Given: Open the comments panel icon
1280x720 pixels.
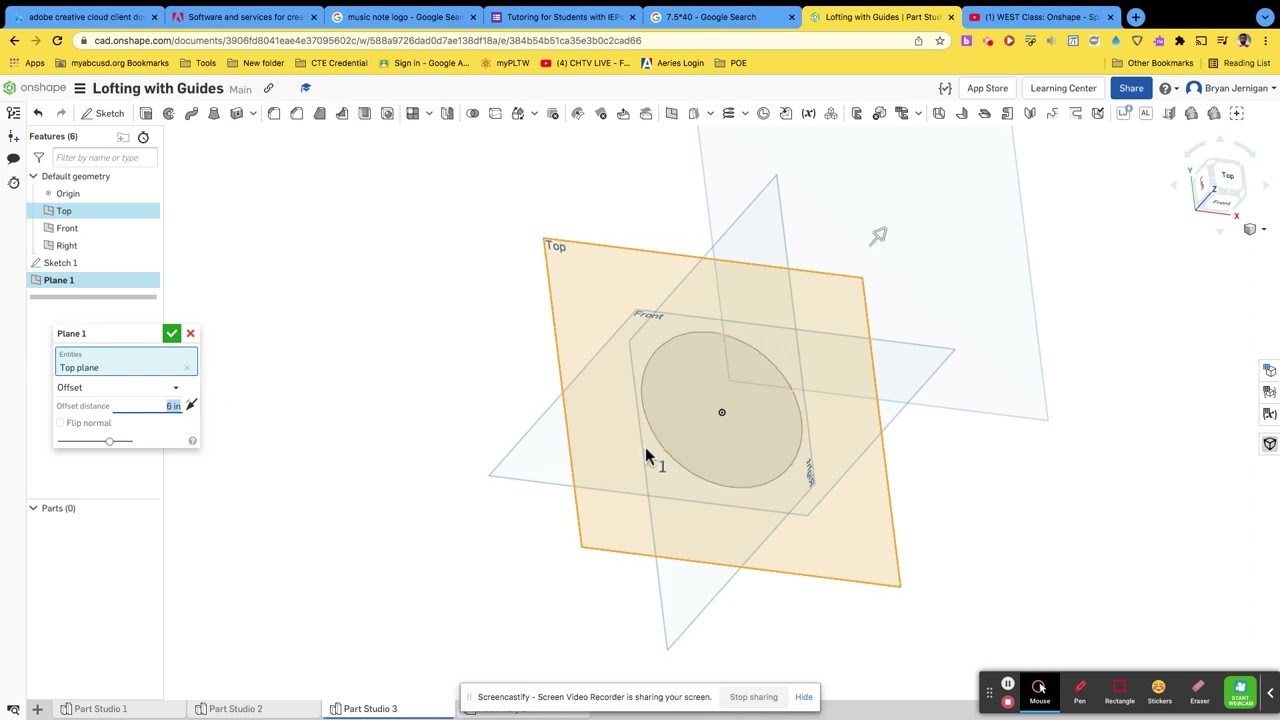Looking at the screenshot, I should 13,159.
